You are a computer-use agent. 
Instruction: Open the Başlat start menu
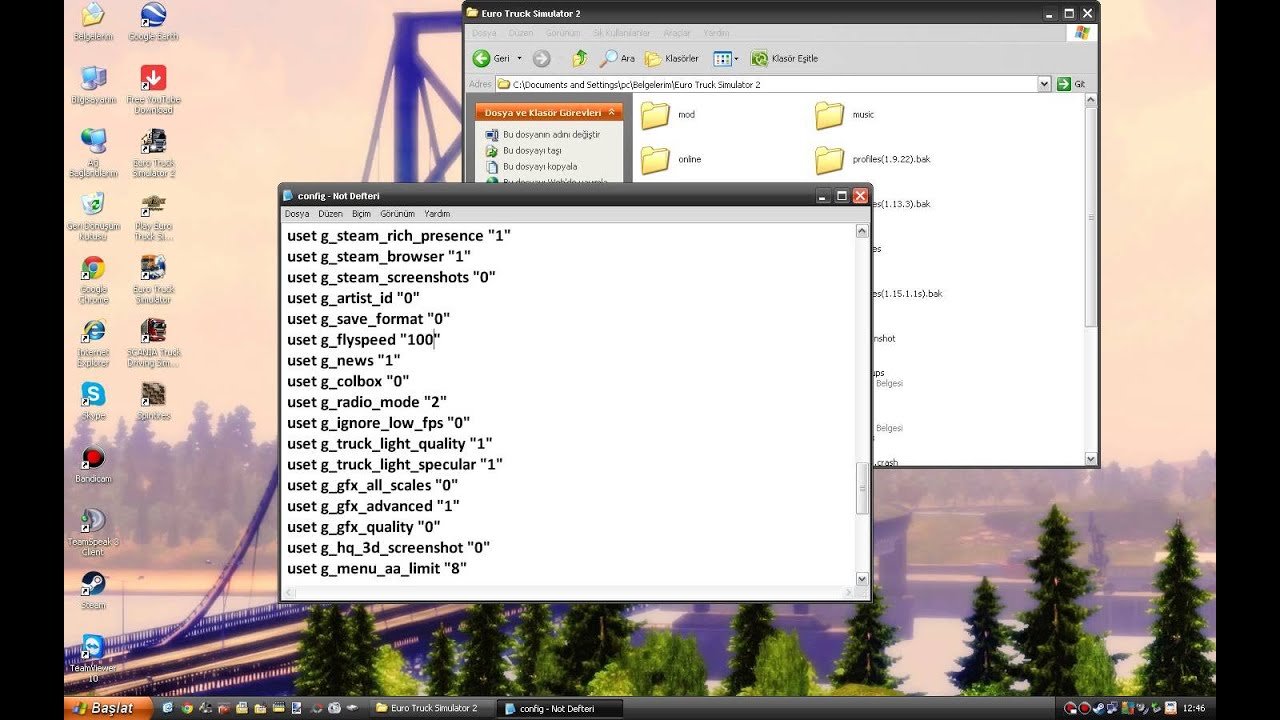pos(106,708)
